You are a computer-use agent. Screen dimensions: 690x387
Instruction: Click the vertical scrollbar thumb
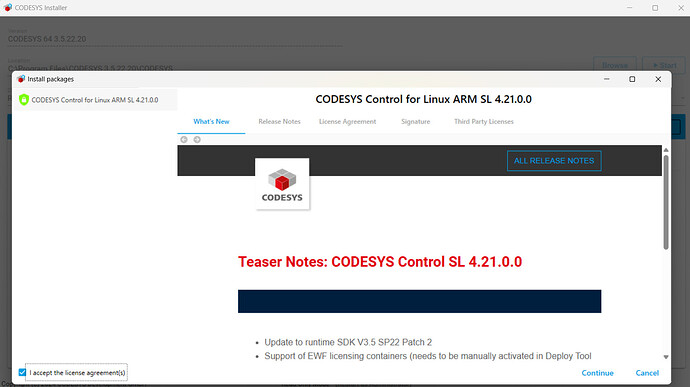[666, 202]
